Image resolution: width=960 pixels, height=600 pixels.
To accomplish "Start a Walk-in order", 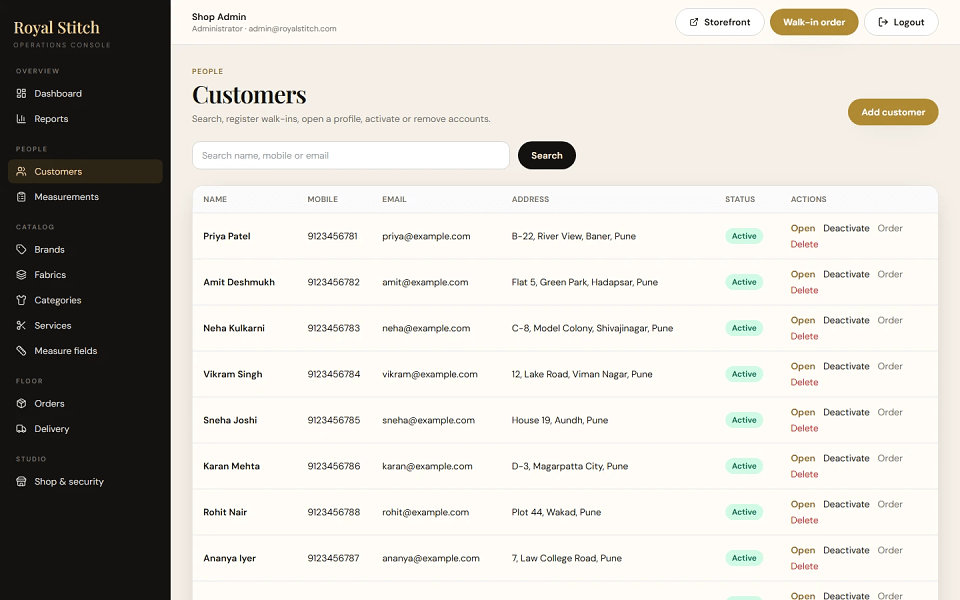I will tap(814, 22).
